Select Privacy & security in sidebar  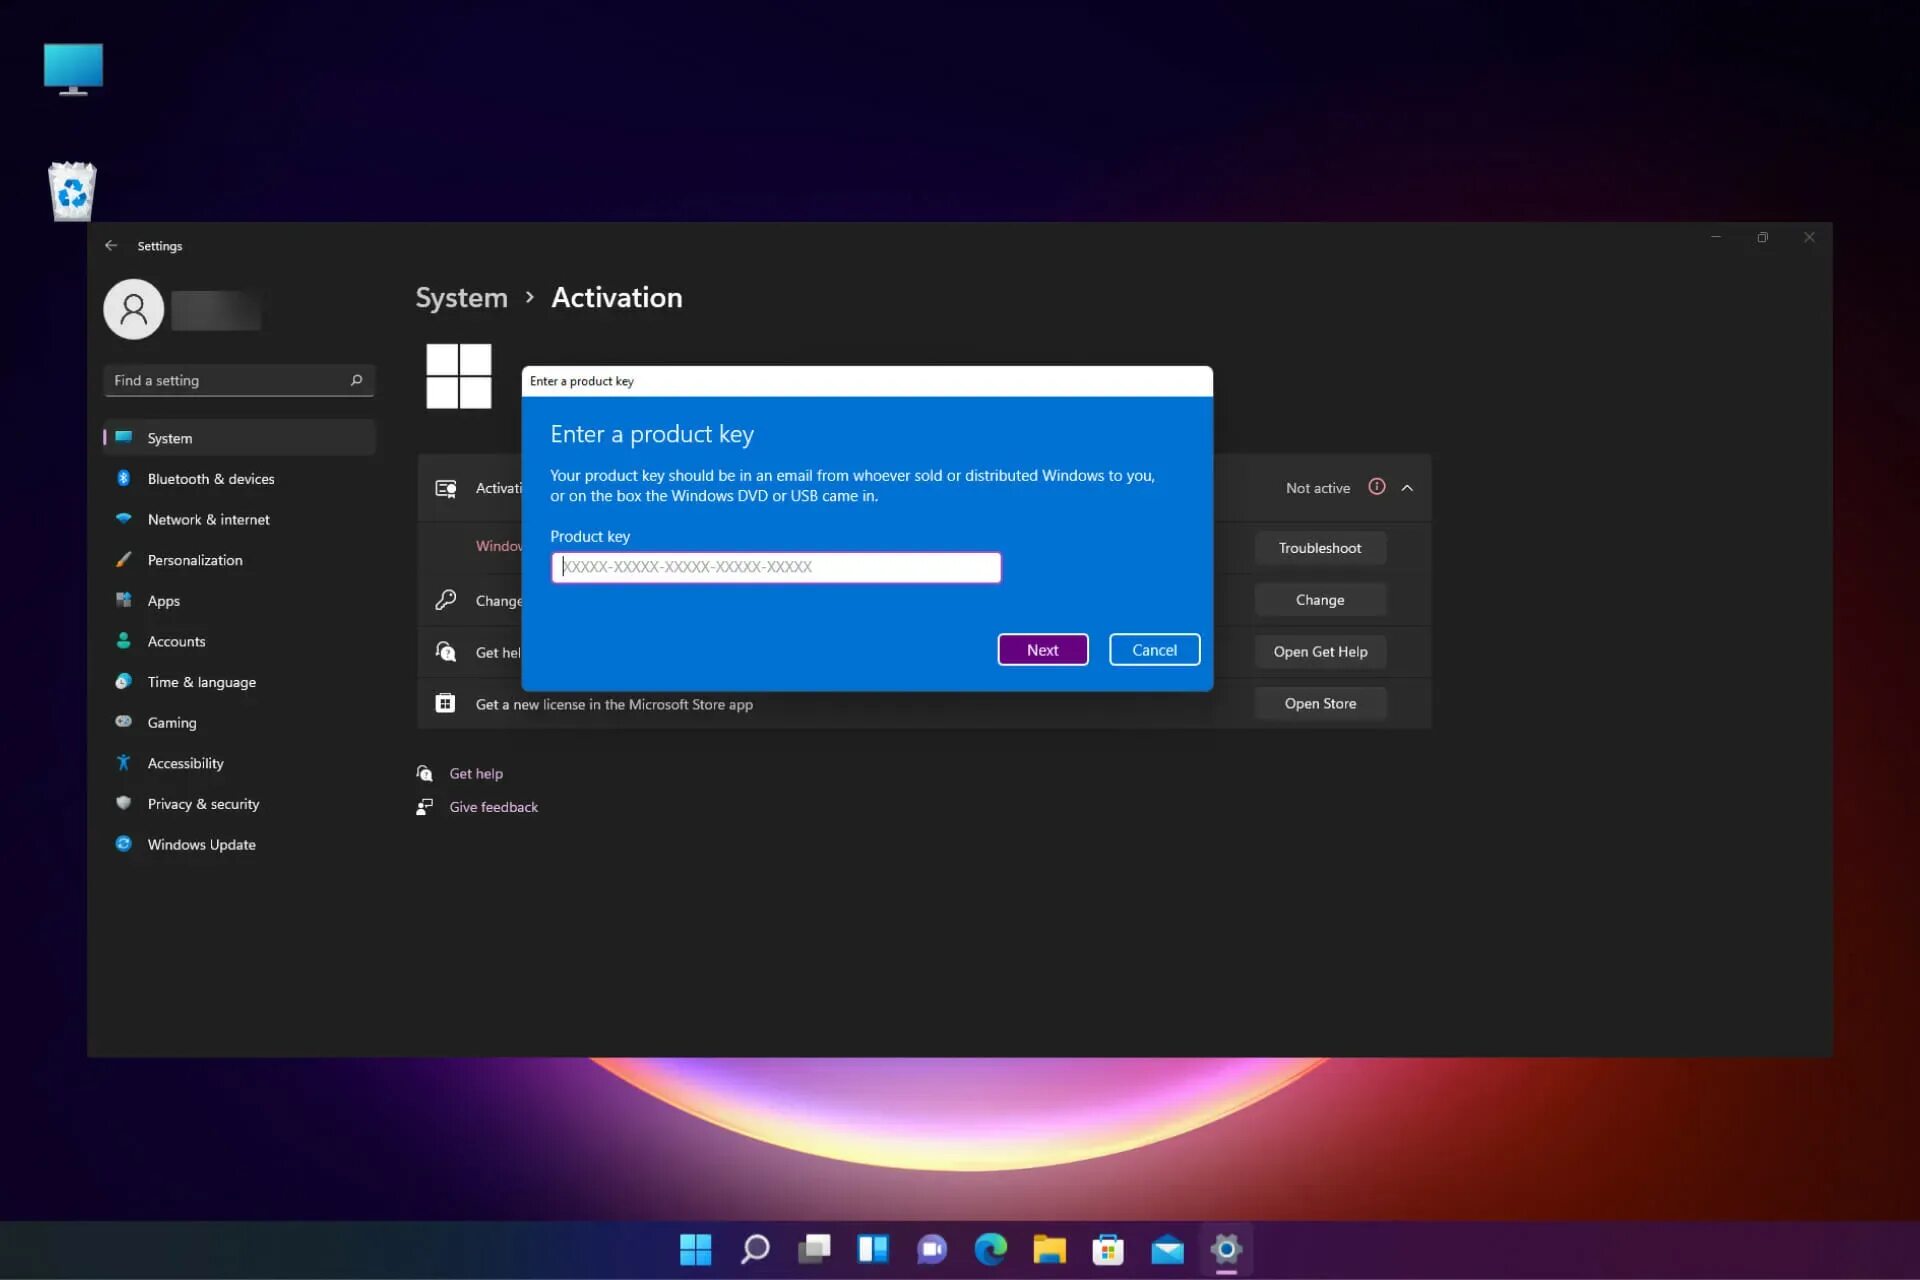click(x=203, y=804)
